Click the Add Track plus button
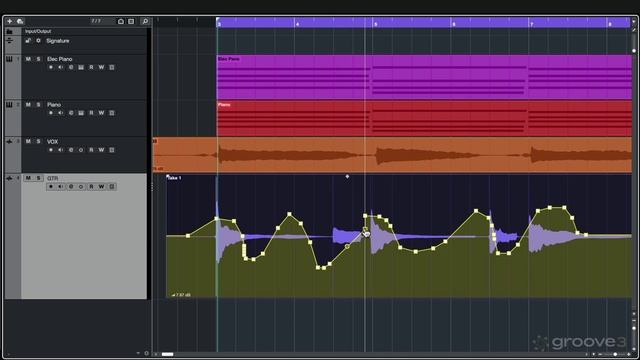Viewport: 640px width, 360px height. pos(9,21)
